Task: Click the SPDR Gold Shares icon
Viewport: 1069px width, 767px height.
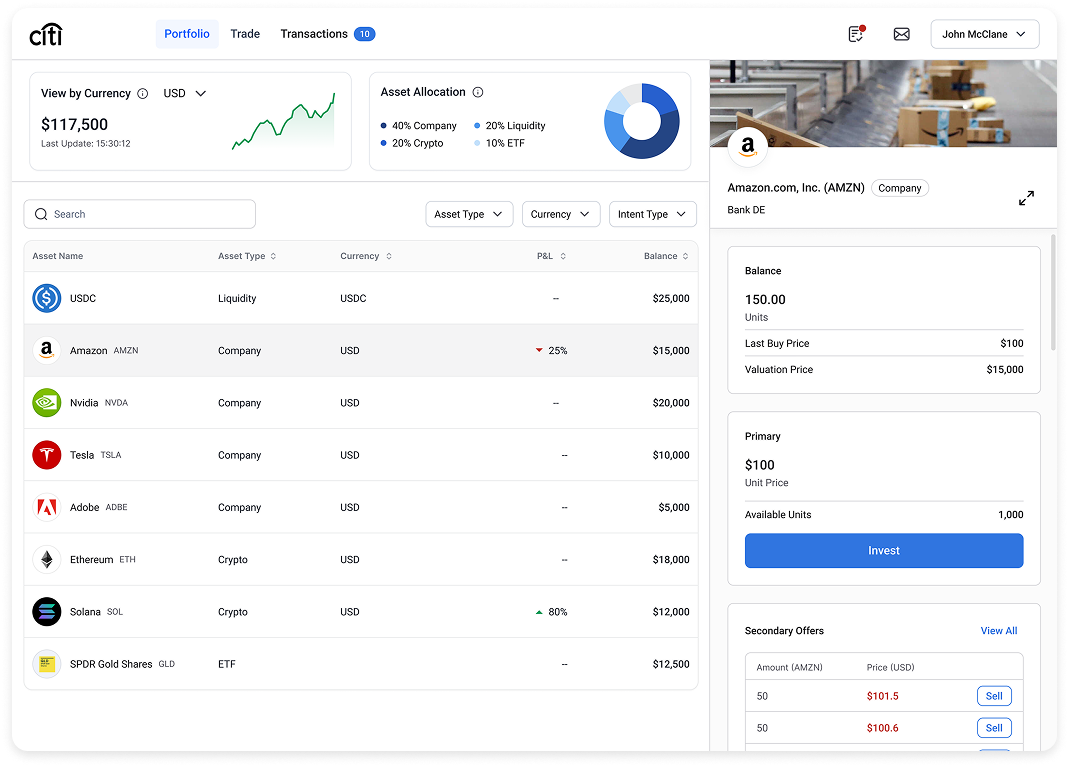Action: coord(47,664)
